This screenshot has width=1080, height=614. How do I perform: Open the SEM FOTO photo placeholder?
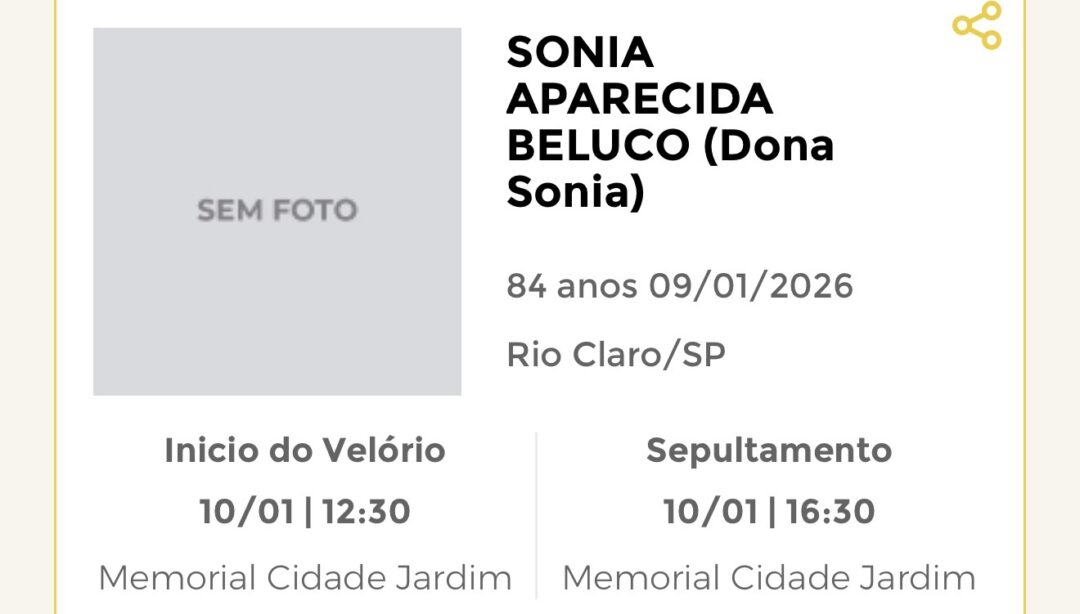pos(277,211)
